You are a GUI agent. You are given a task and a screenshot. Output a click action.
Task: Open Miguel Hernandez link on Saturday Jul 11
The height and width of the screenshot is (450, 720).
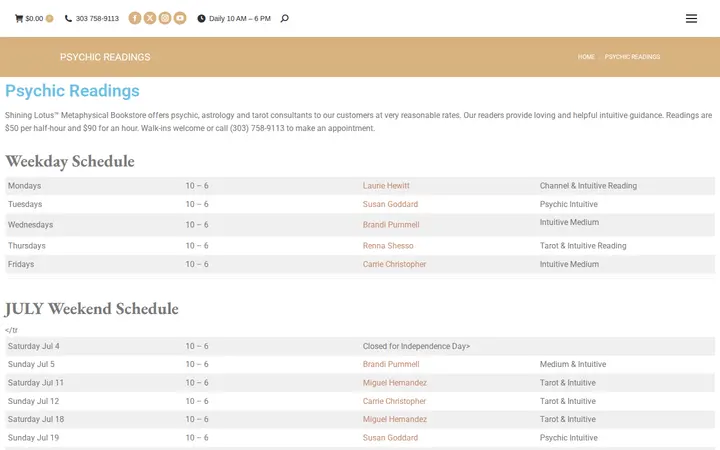395,382
